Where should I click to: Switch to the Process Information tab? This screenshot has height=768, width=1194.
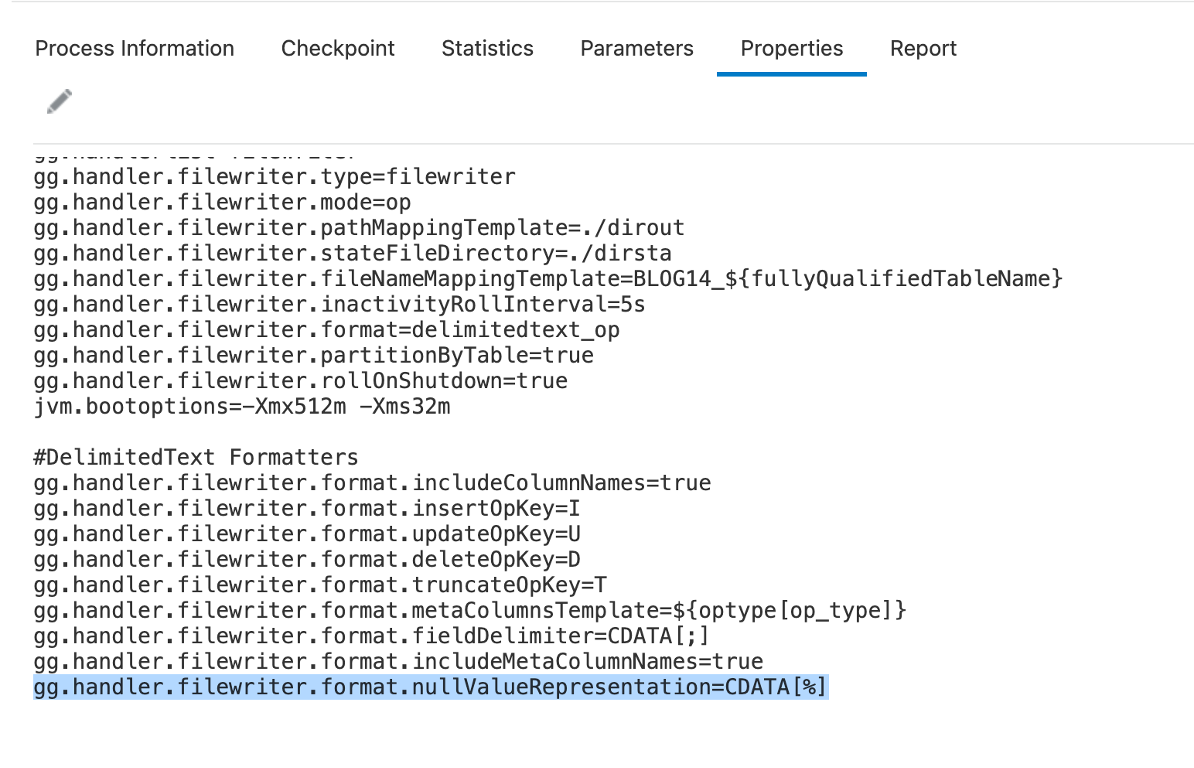tap(135, 49)
